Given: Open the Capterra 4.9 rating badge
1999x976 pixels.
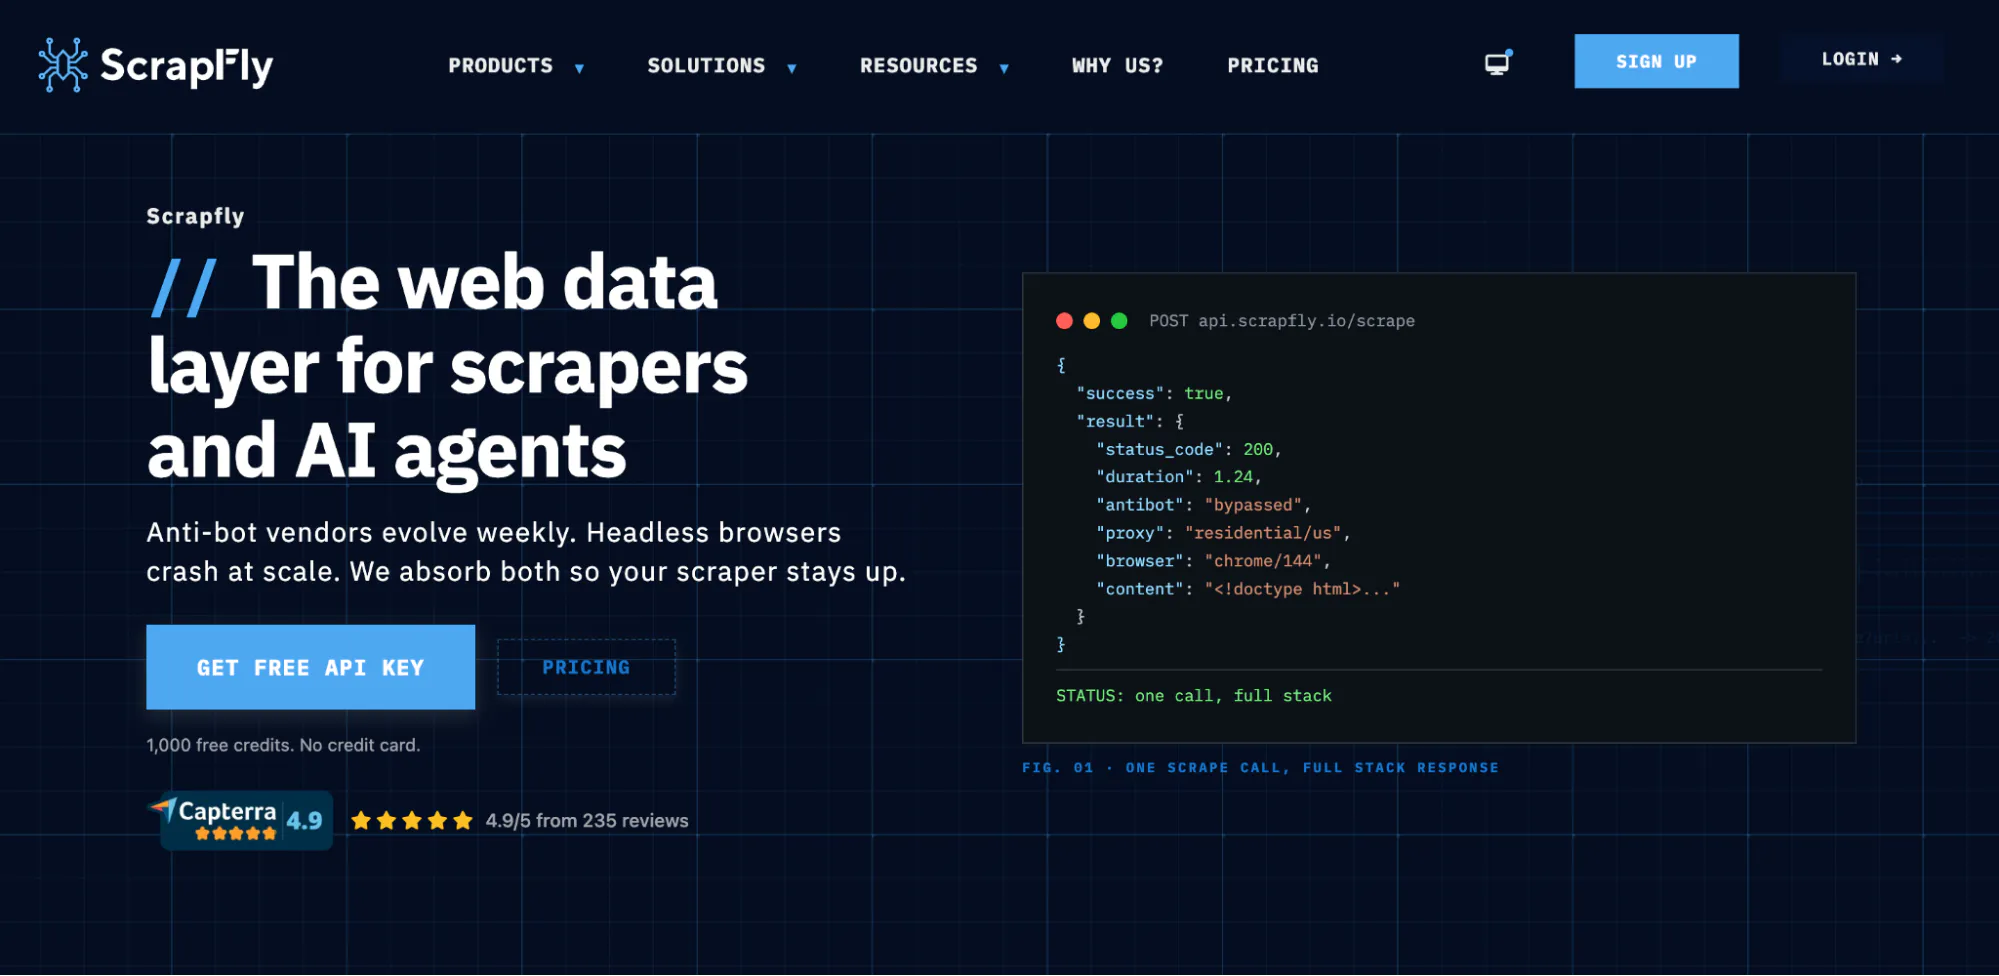Looking at the screenshot, I should pos(241,820).
